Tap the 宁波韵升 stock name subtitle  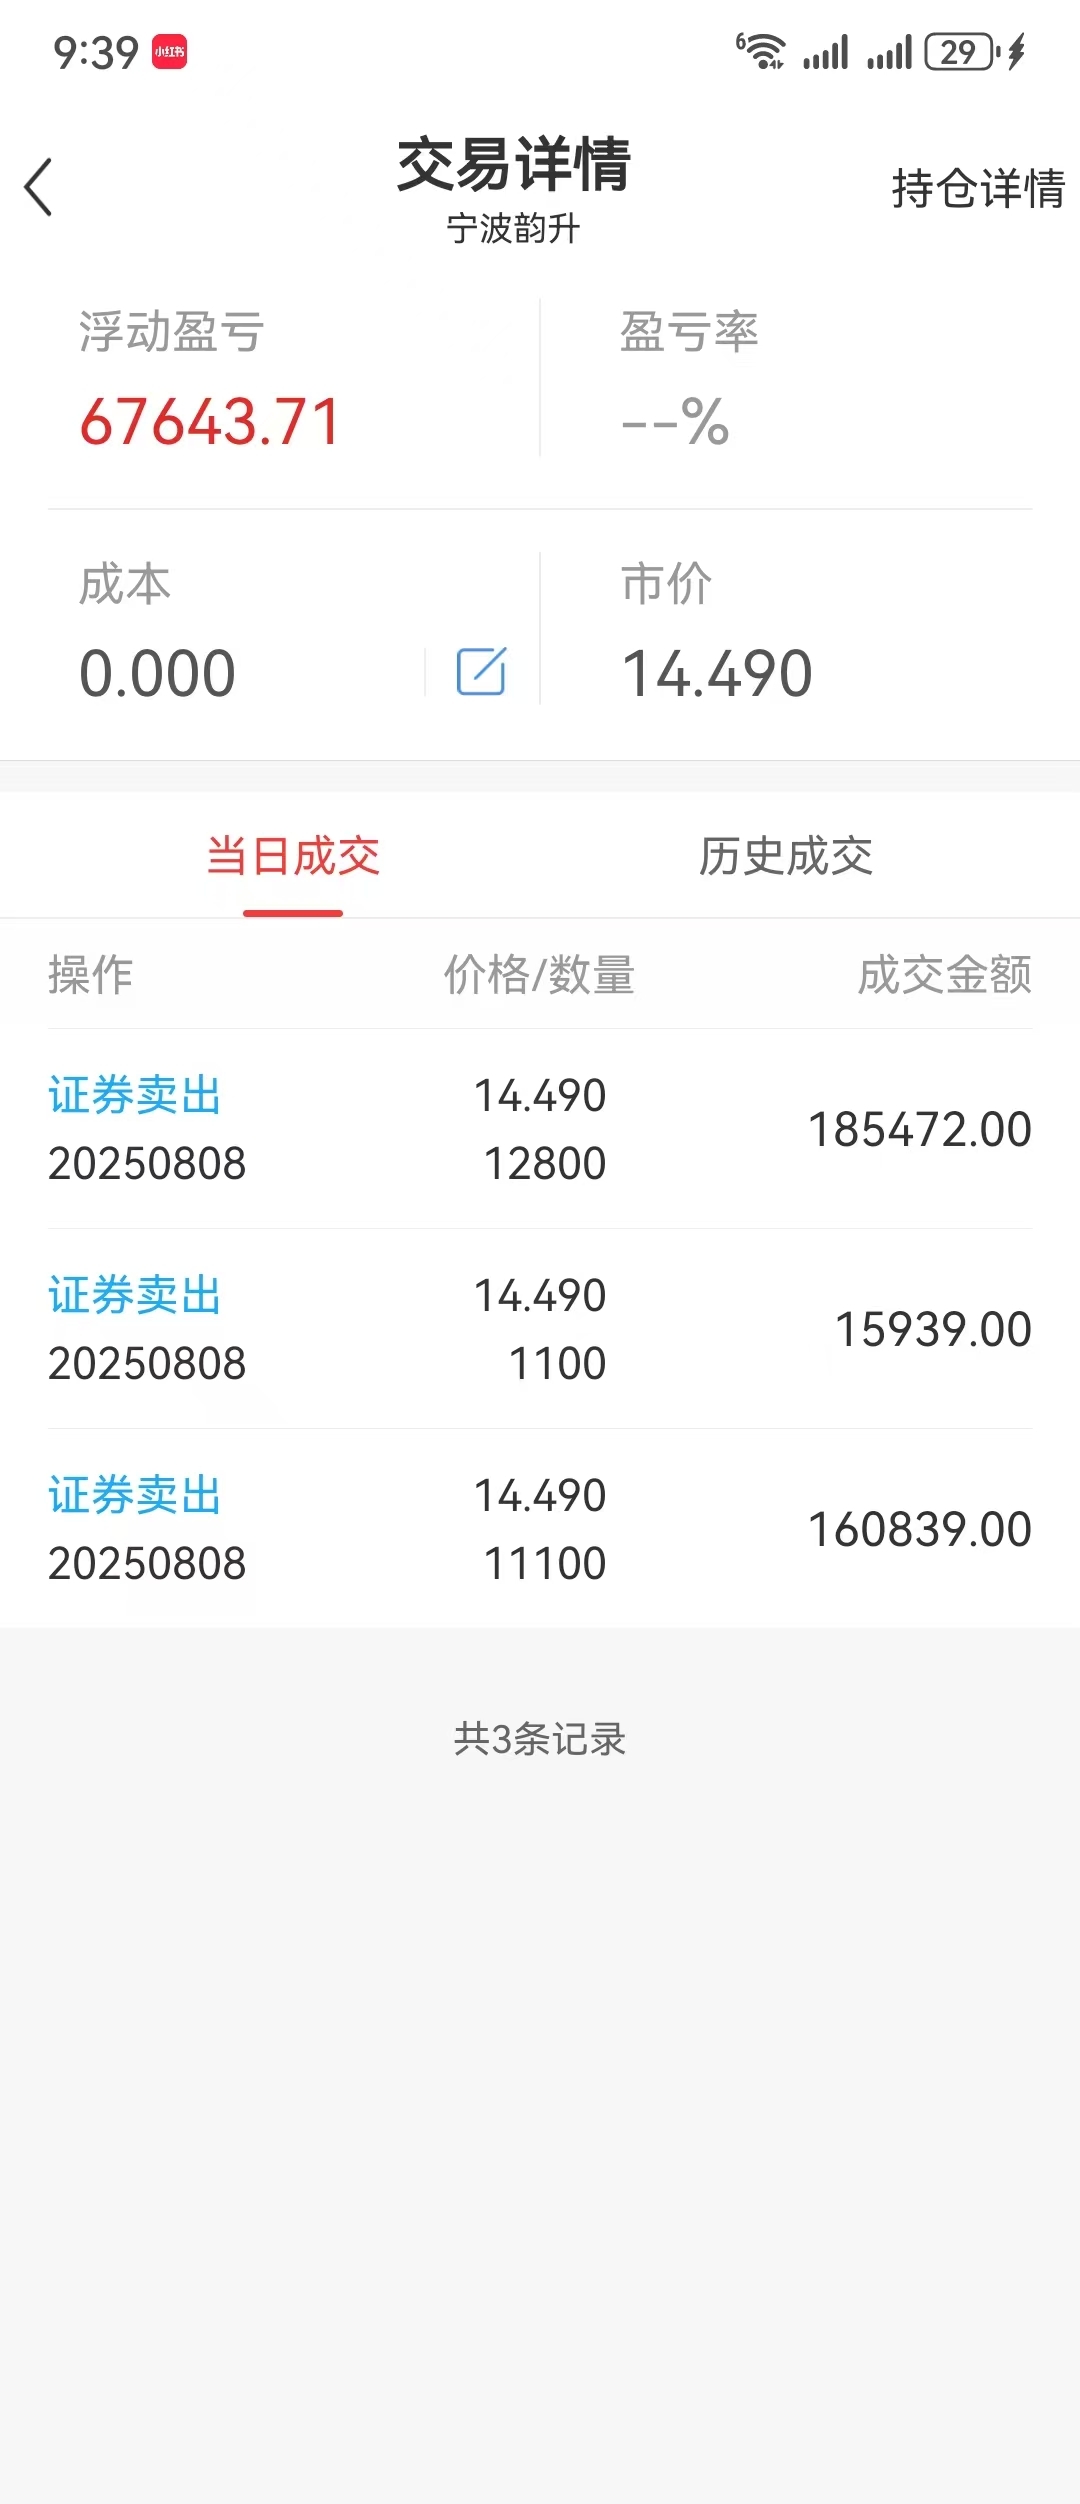(513, 229)
